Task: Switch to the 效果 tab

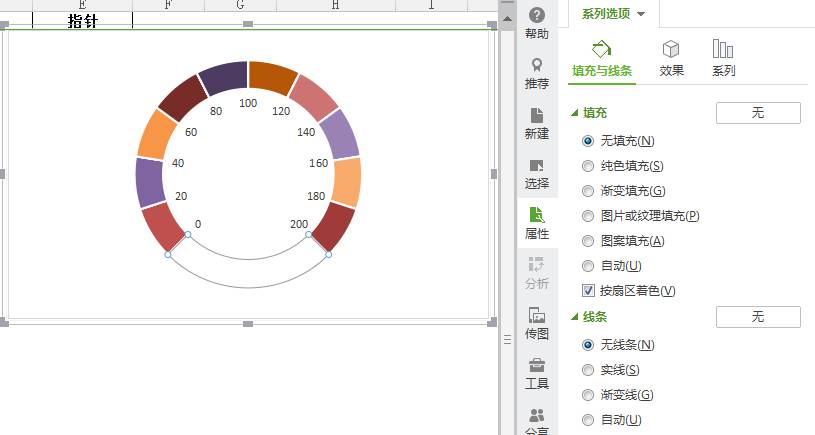Action: click(x=671, y=59)
